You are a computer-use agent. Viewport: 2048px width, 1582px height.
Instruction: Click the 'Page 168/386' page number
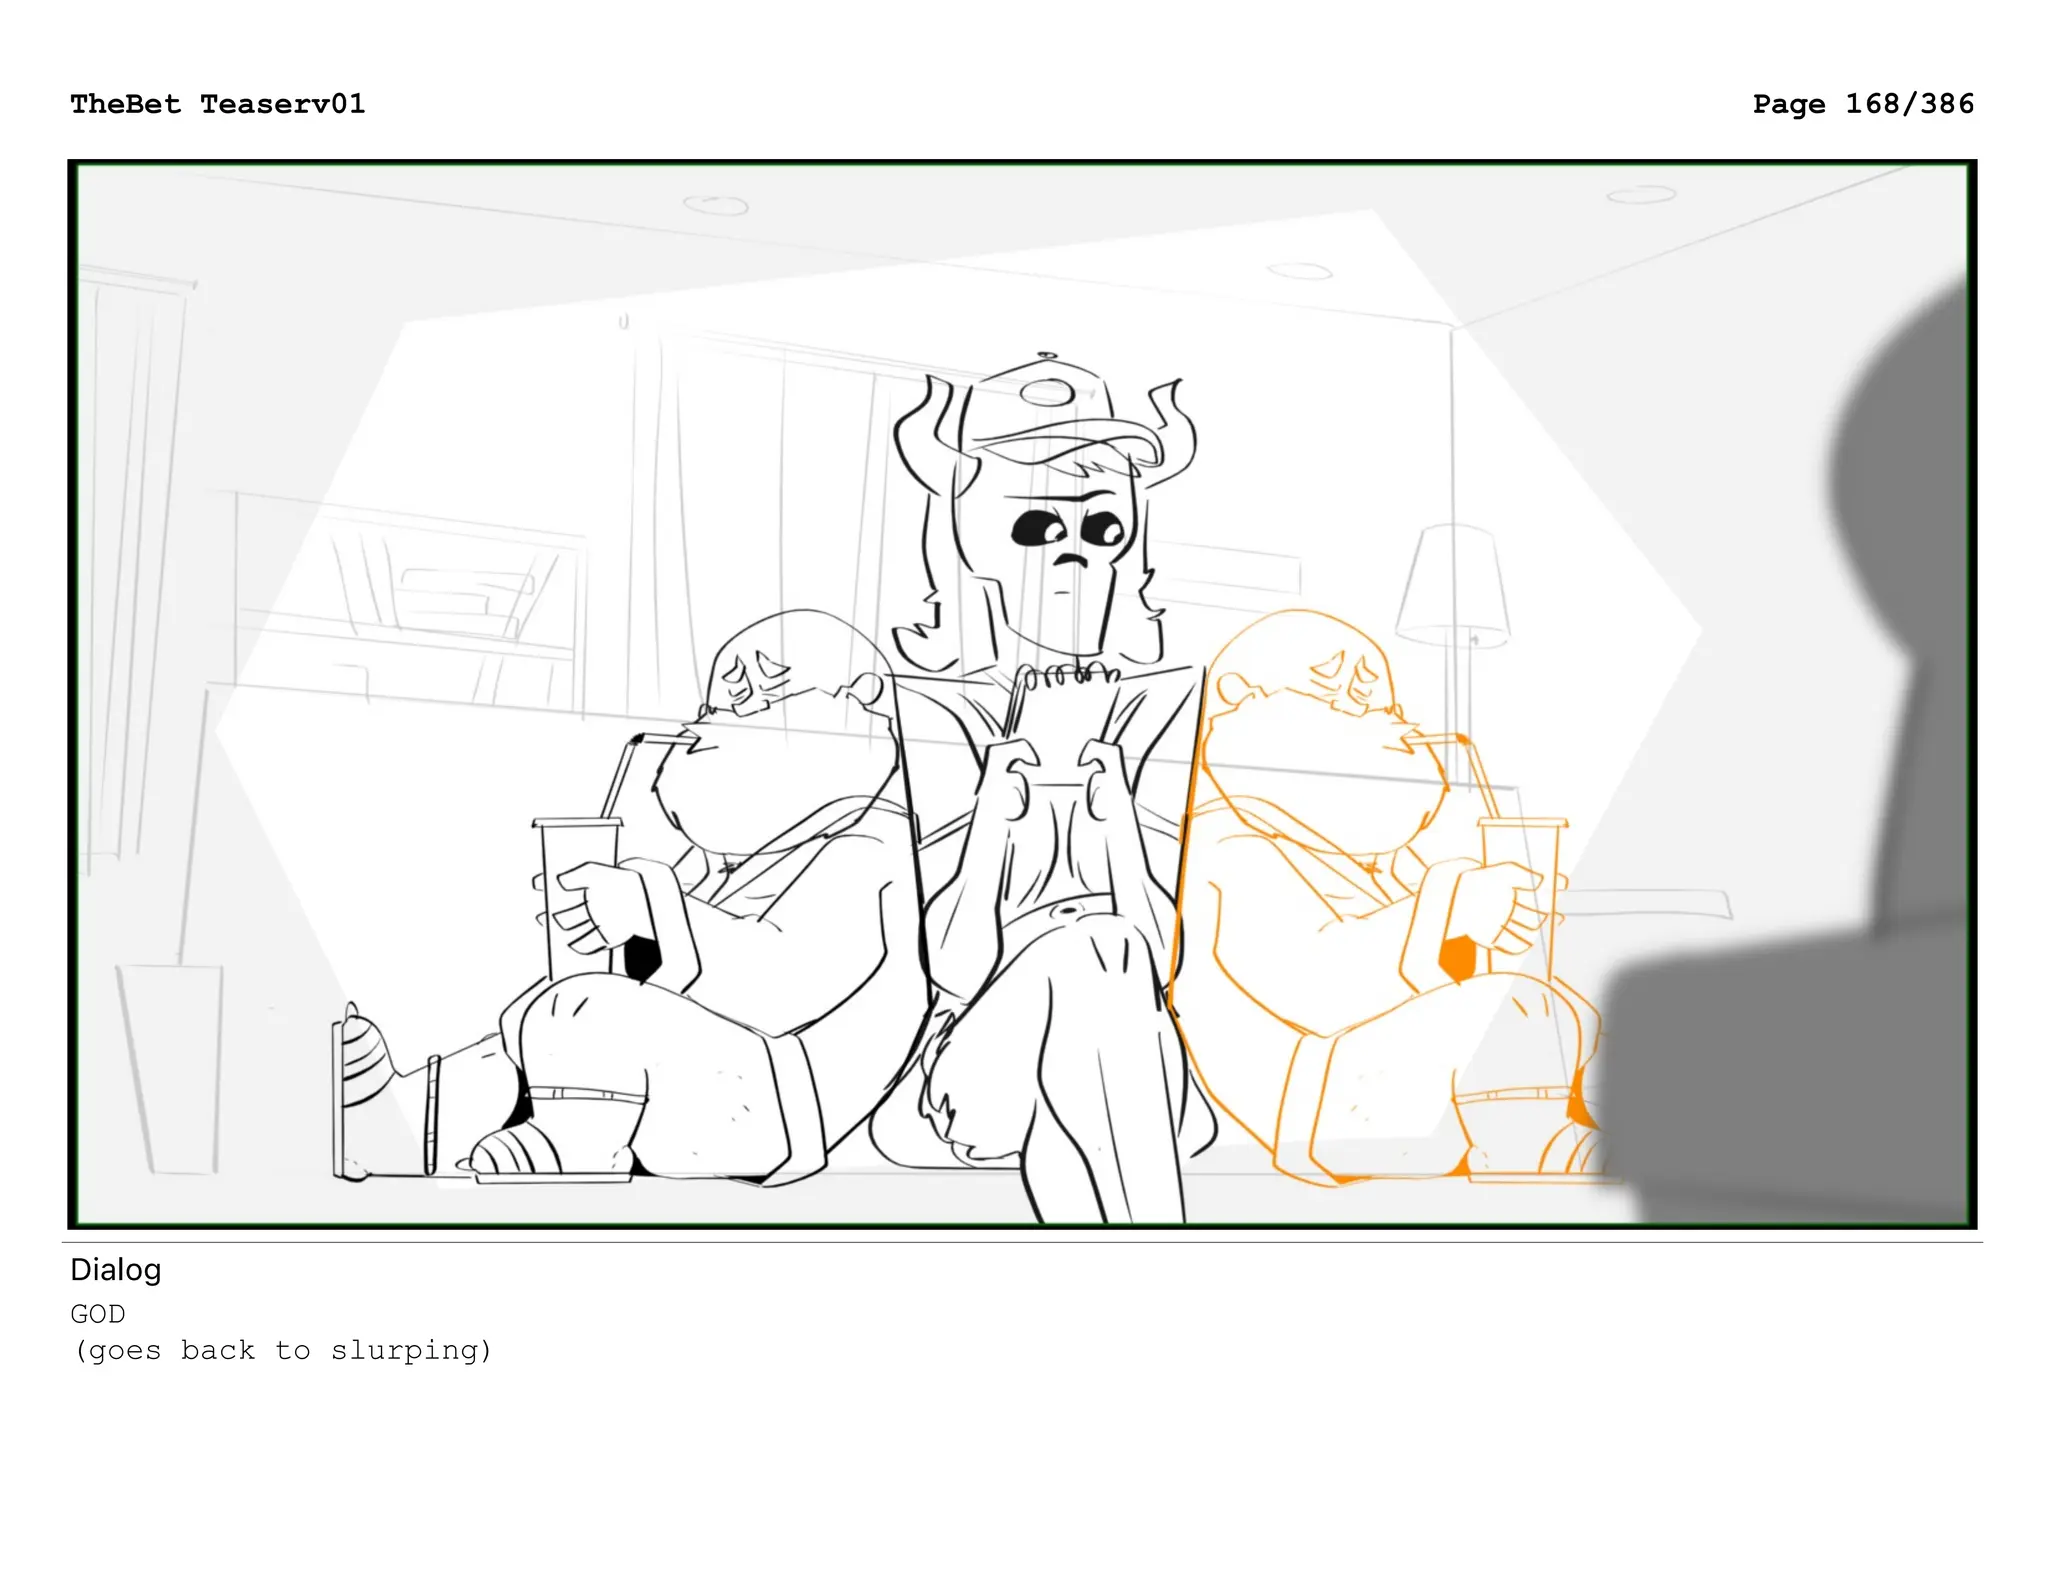pyautogui.click(x=1863, y=104)
